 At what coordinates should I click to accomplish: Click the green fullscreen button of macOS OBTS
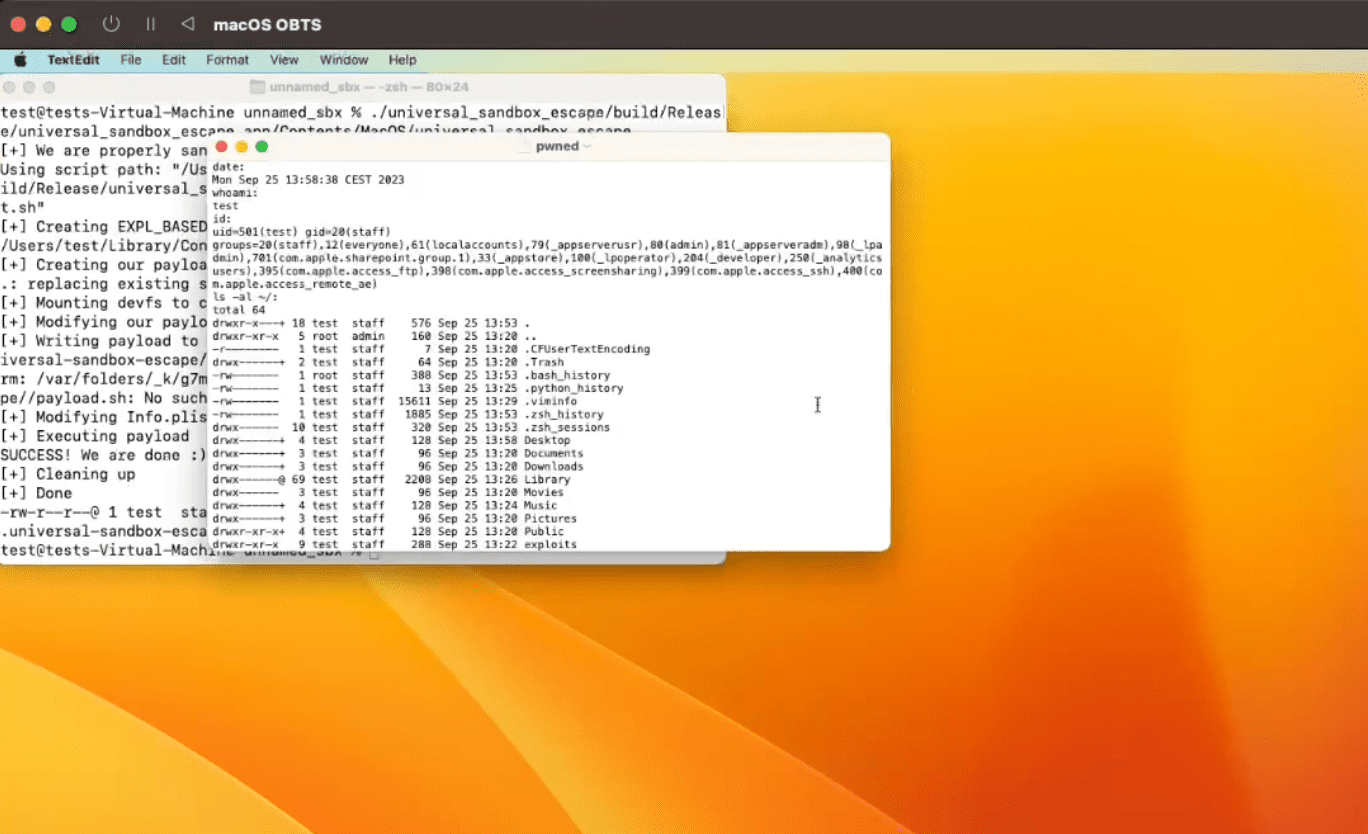[68, 24]
